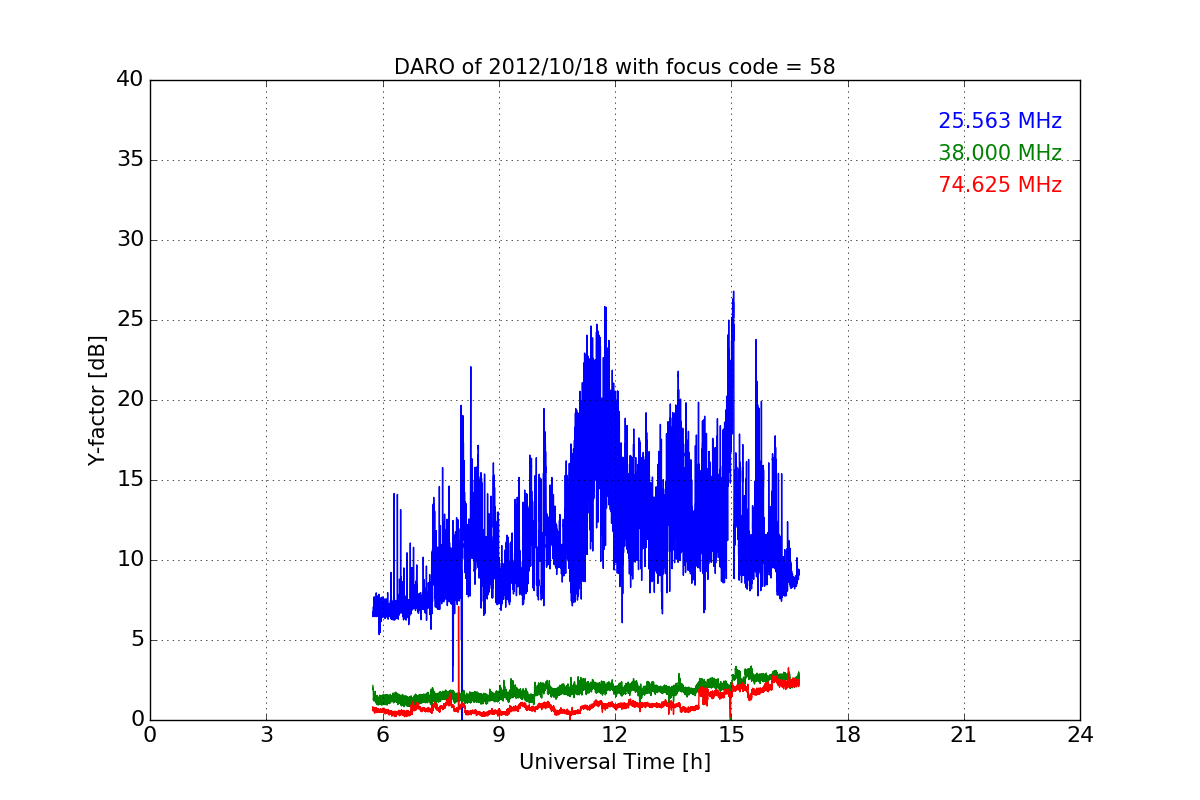The height and width of the screenshot is (800, 1200).
Task: Click the Universal Time [h] axis label
Action: coord(614,762)
